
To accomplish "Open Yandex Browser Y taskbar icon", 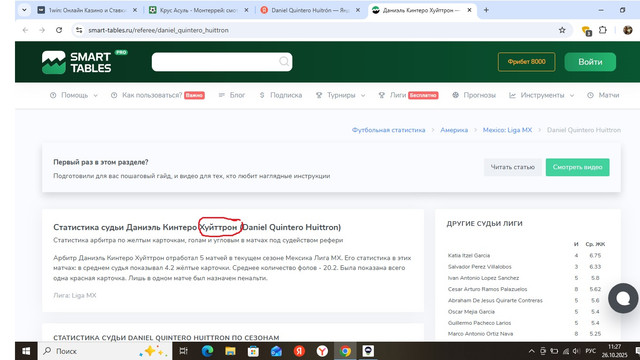I will point(322,351).
